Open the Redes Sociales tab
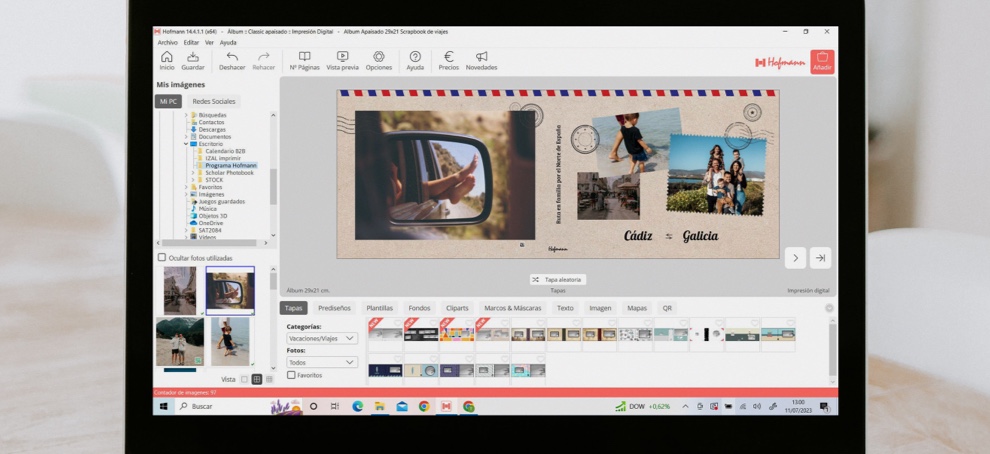The width and height of the screenshot is (990, 454). point(215,102)
